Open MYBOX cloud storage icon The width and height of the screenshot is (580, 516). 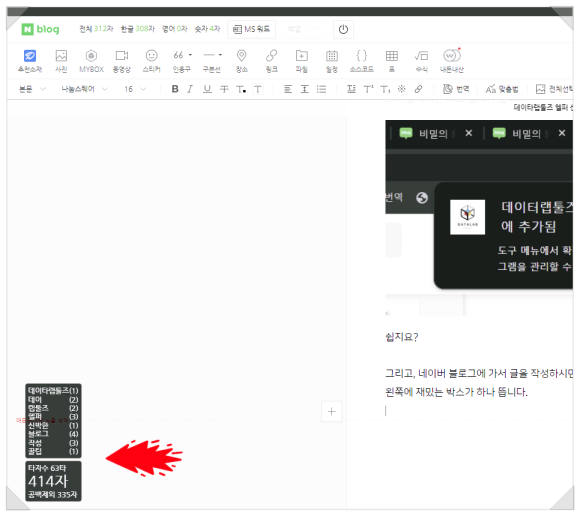pos(91,60)
